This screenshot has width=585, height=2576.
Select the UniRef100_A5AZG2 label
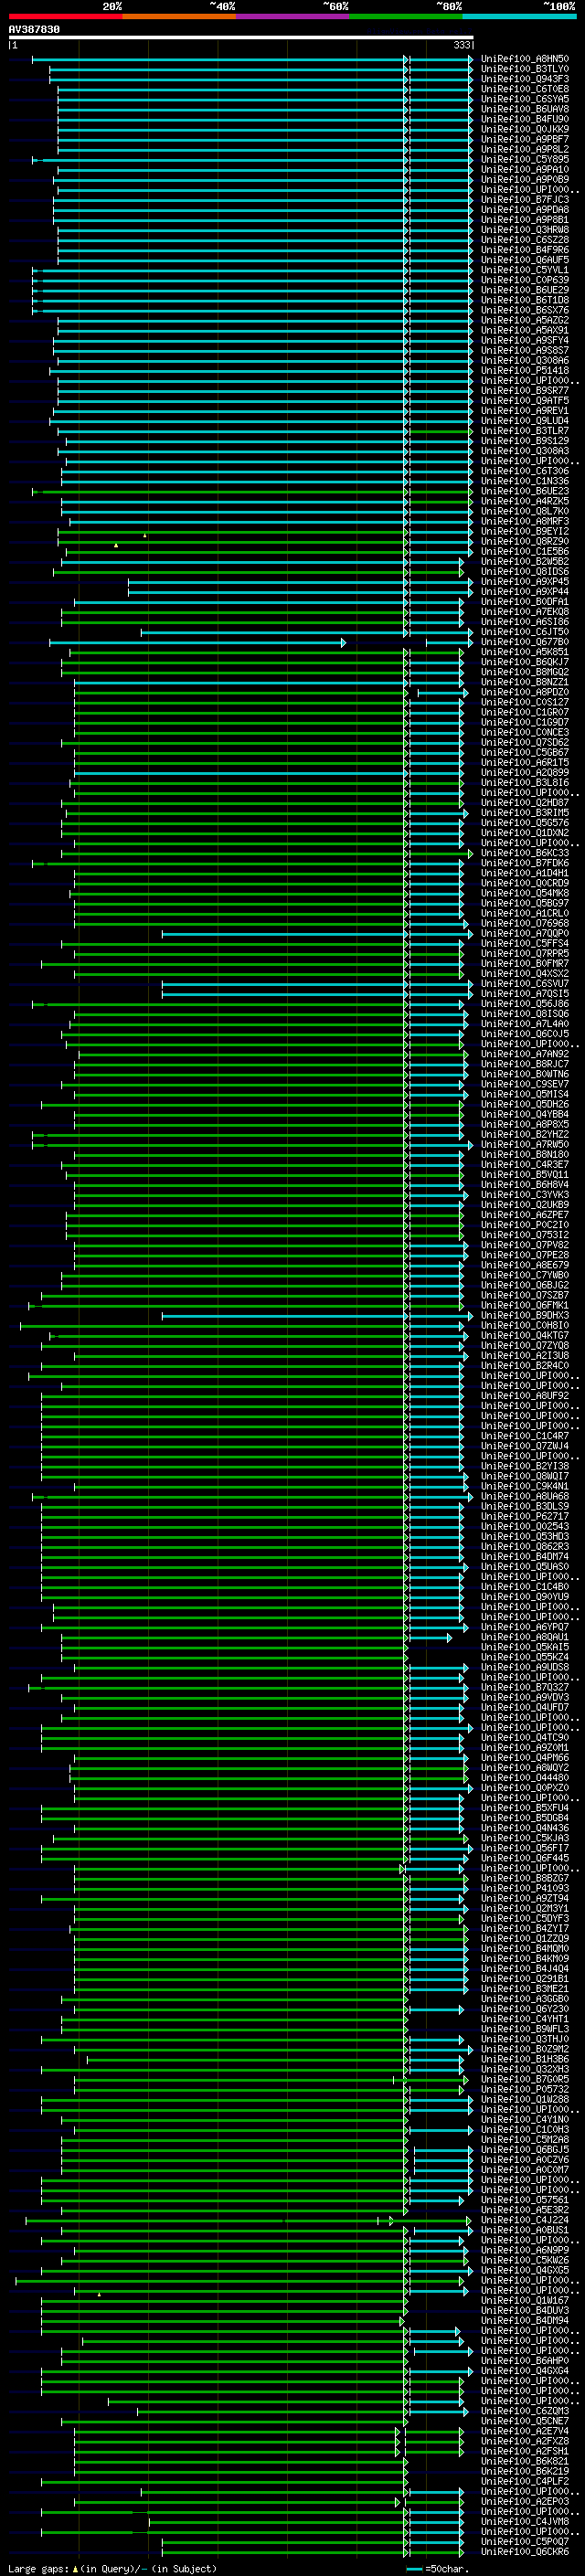point(525,320)
